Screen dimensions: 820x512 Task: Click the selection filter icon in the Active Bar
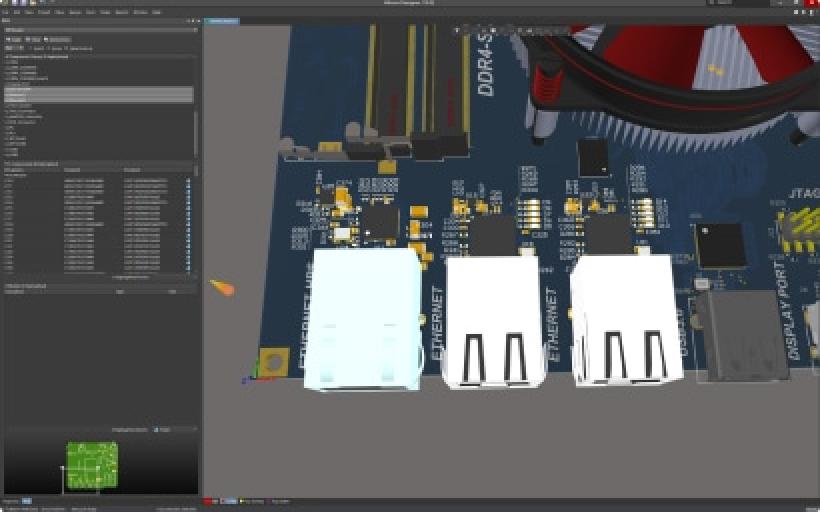click(x=458, y=30)
